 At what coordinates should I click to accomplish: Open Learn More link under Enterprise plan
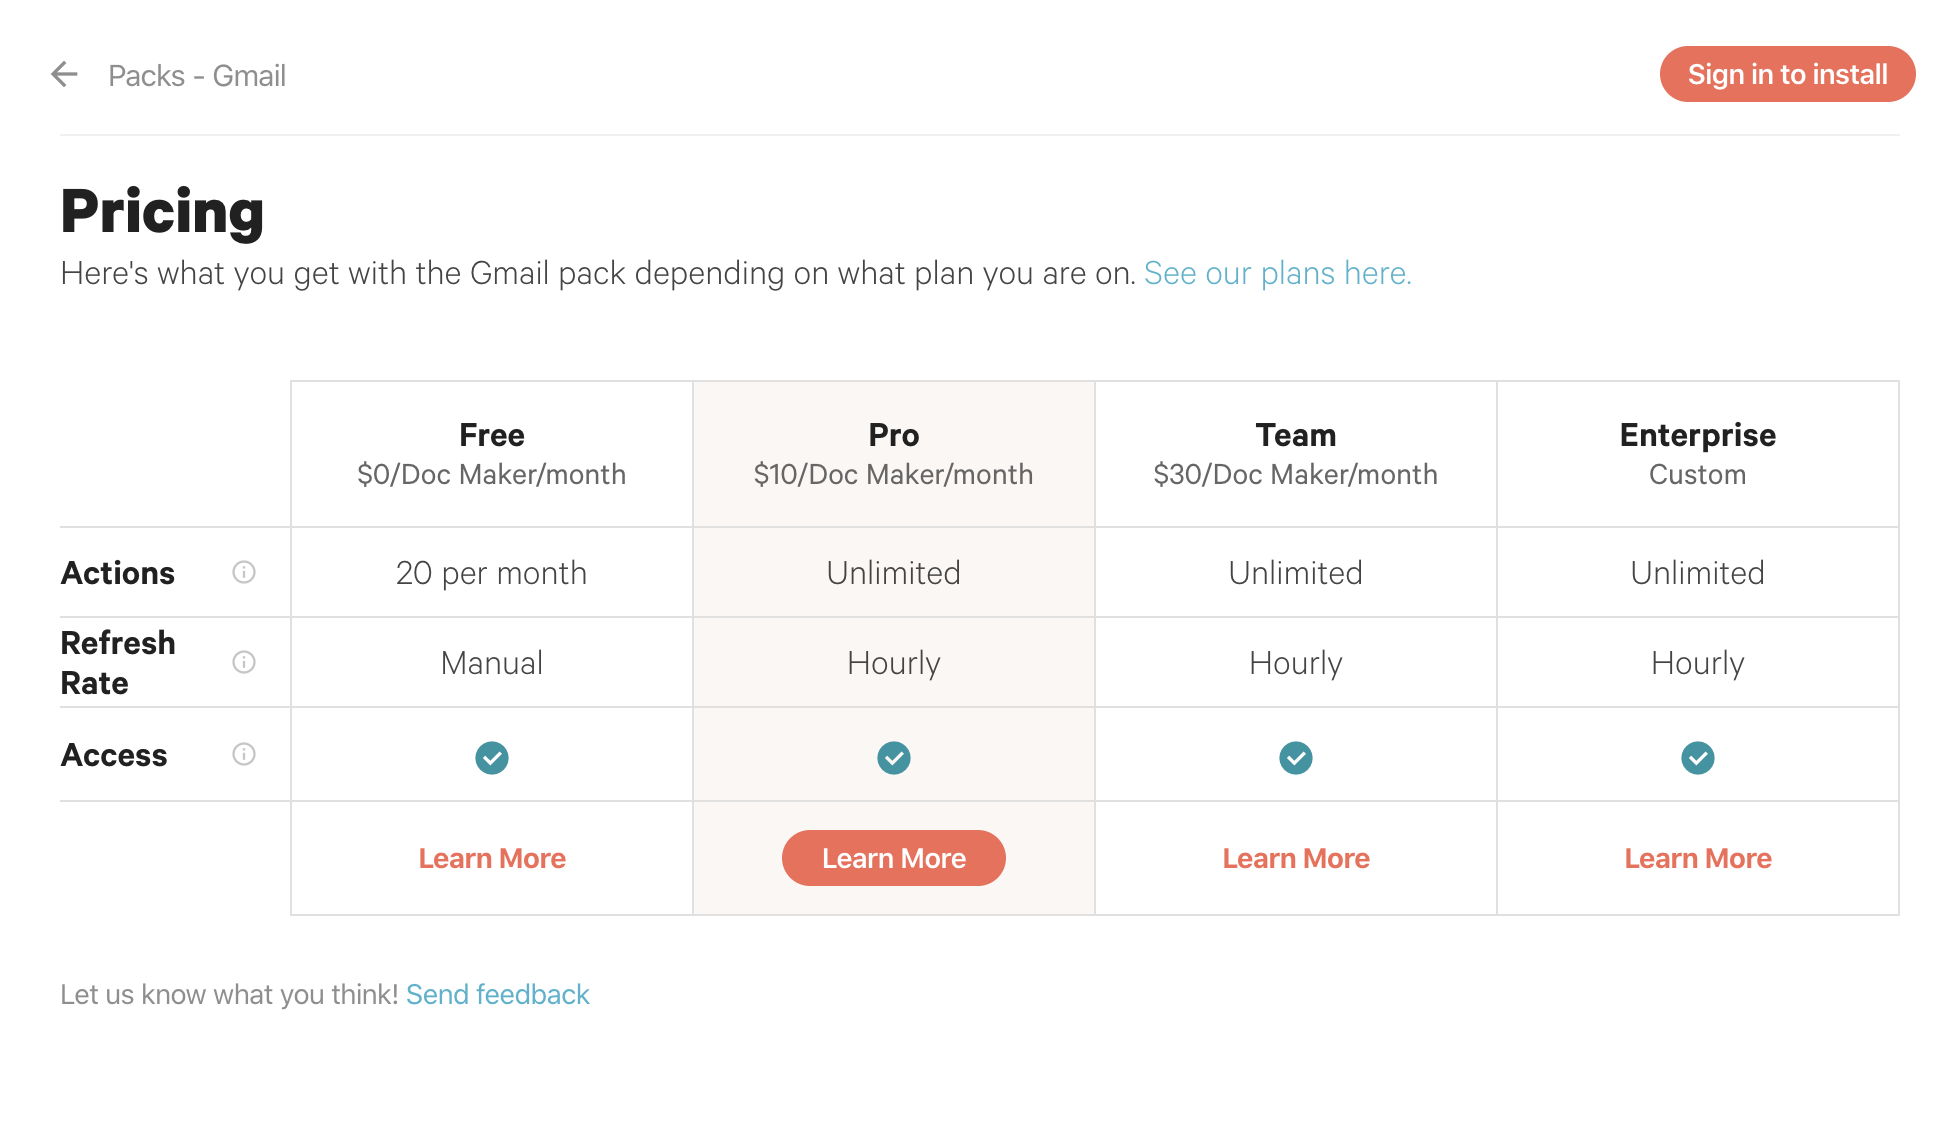[x=1698, y=858]
